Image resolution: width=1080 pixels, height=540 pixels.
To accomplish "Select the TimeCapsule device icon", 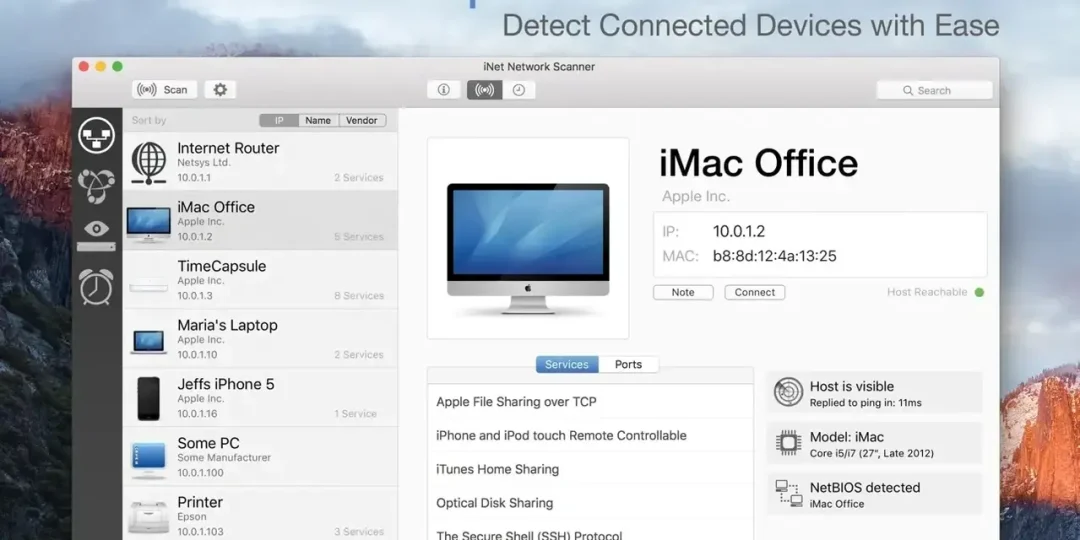I will pyautogui.click(x=149, y=284).
